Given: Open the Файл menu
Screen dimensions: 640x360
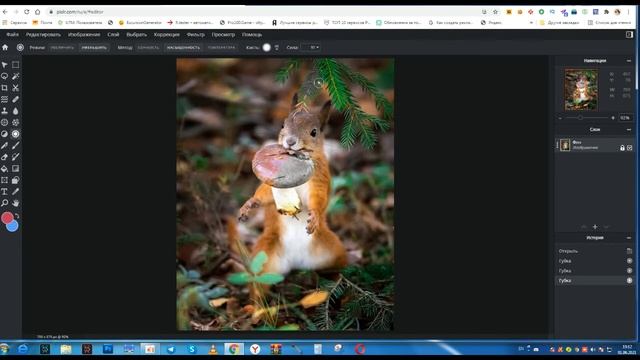Looking at the screenshot, I should 12,35.
